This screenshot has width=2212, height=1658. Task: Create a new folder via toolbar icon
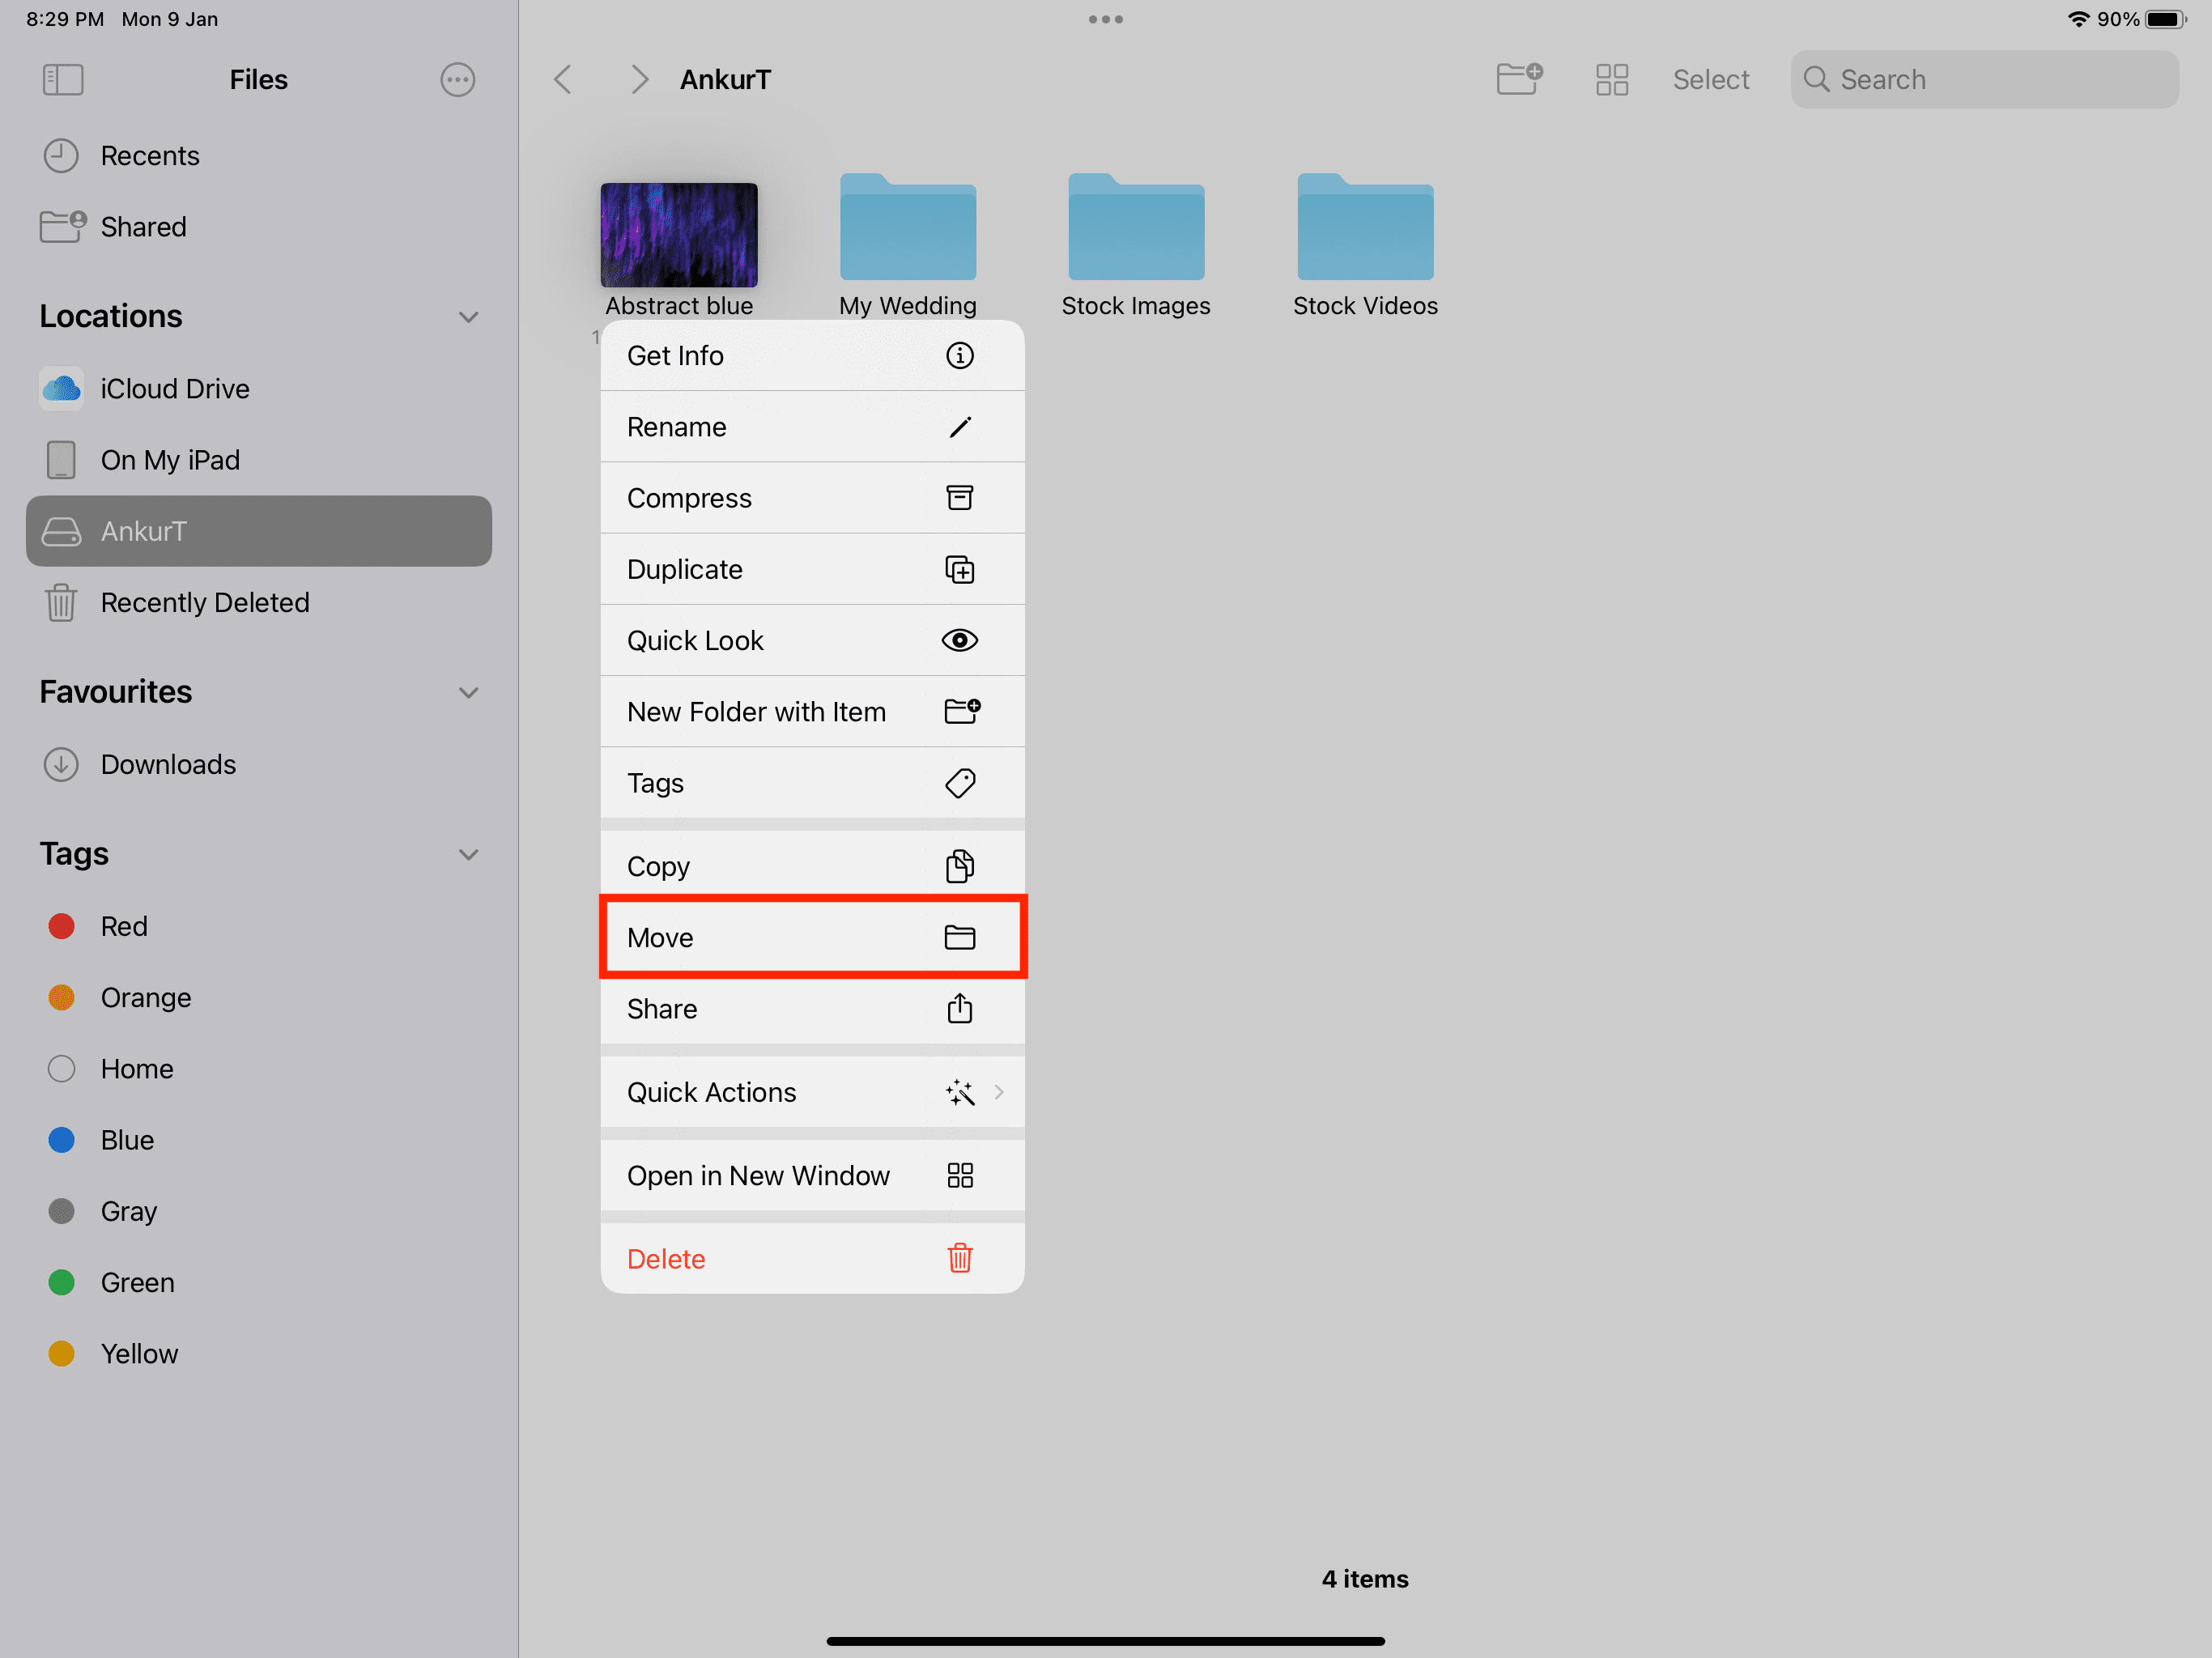pos(1519,79)
